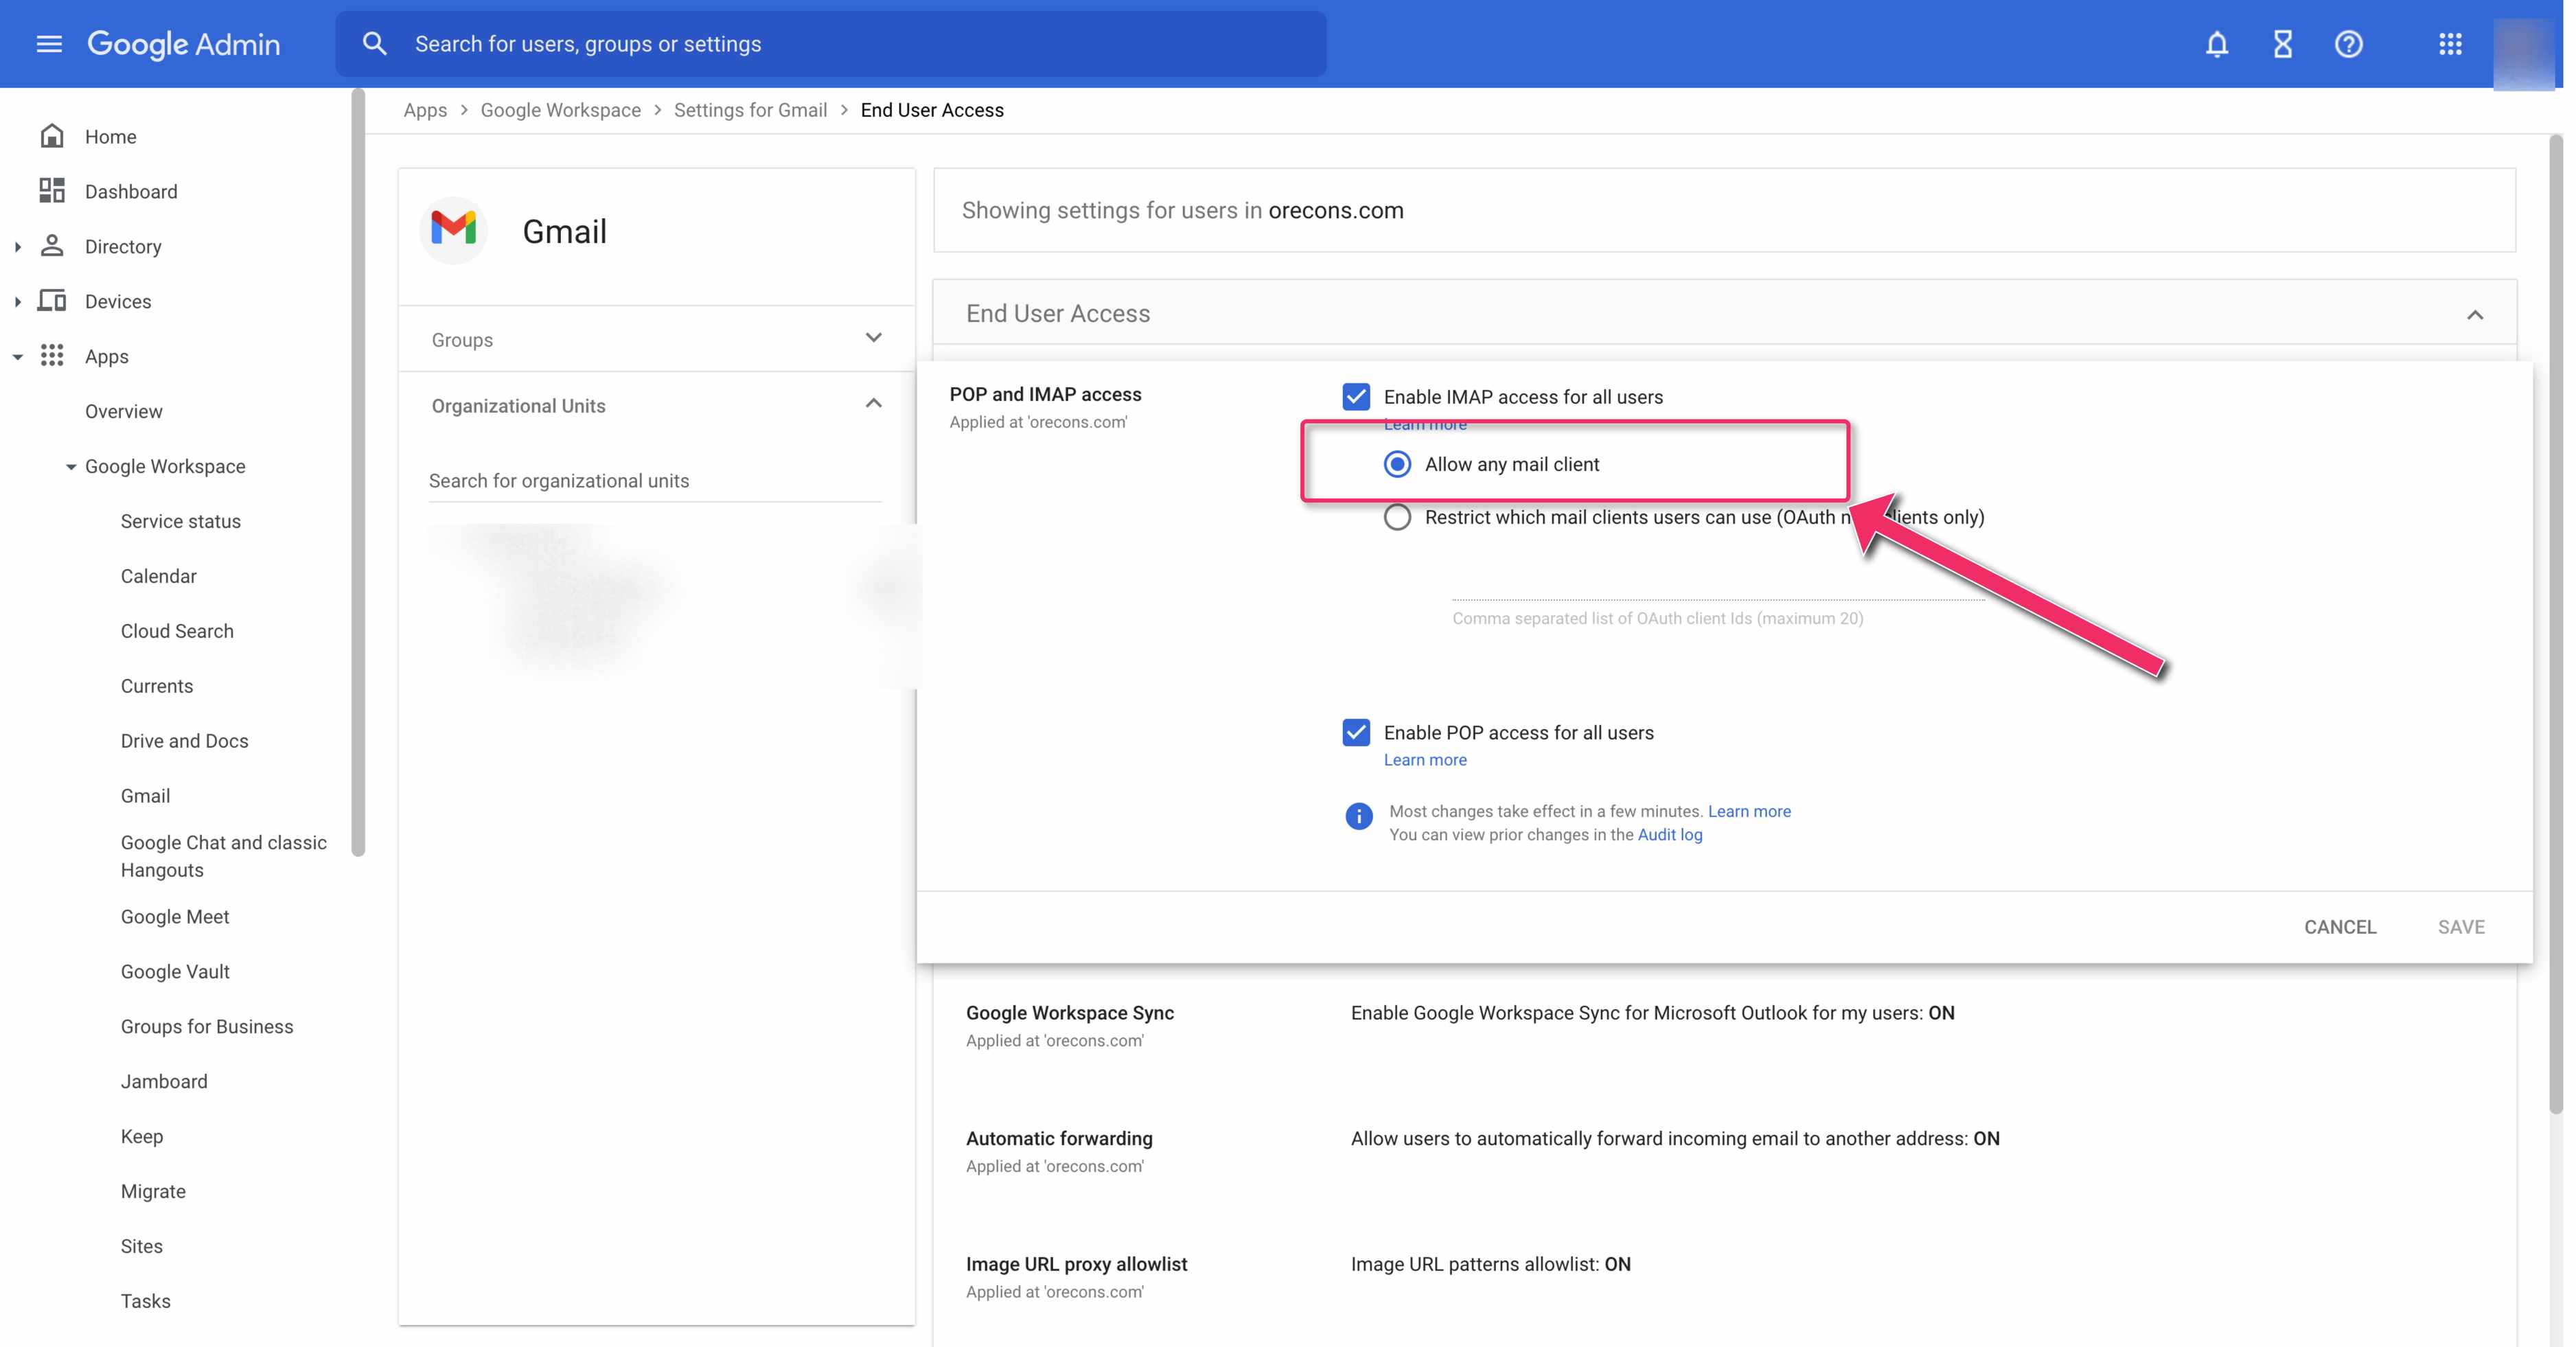This screenshot has height=1347, width=2576.
Task: Toggle Enable IMAP access for all users
Action: pos(1356,397)
